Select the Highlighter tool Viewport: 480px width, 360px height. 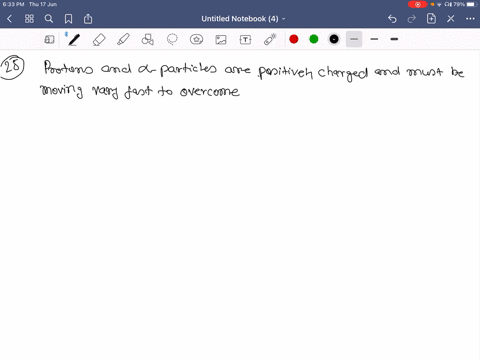coord(123,40)
